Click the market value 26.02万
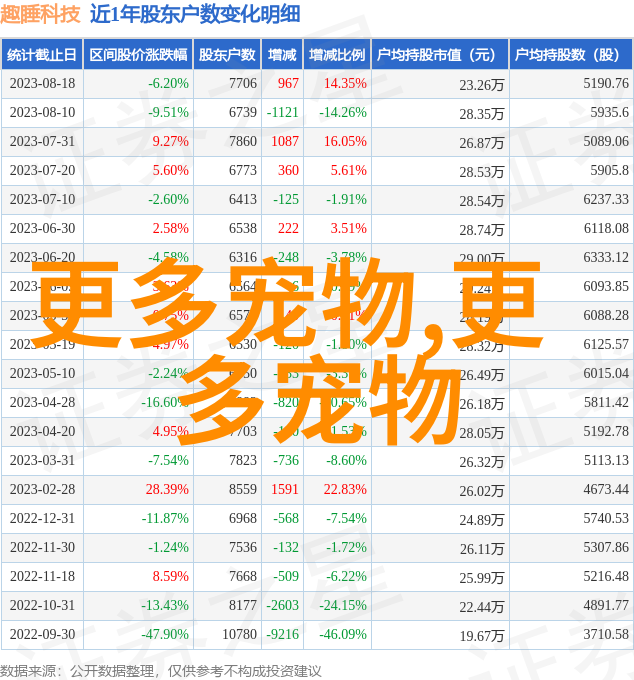The height and width of the screenshot is (680, 634). click(x=482, y=491)
